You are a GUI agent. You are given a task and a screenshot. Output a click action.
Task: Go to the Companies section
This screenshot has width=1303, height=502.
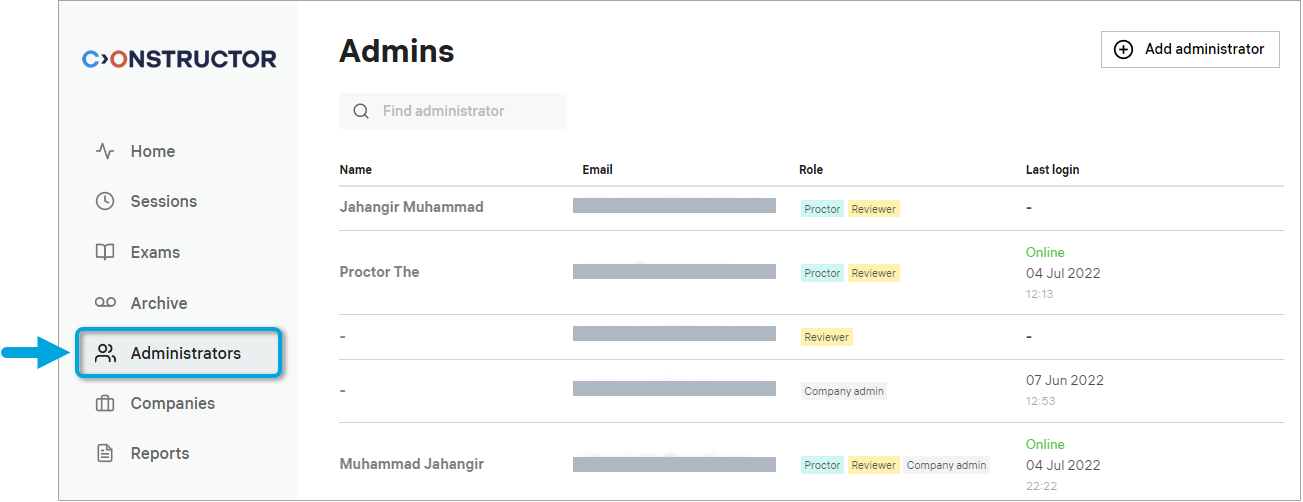coord(172,404)
